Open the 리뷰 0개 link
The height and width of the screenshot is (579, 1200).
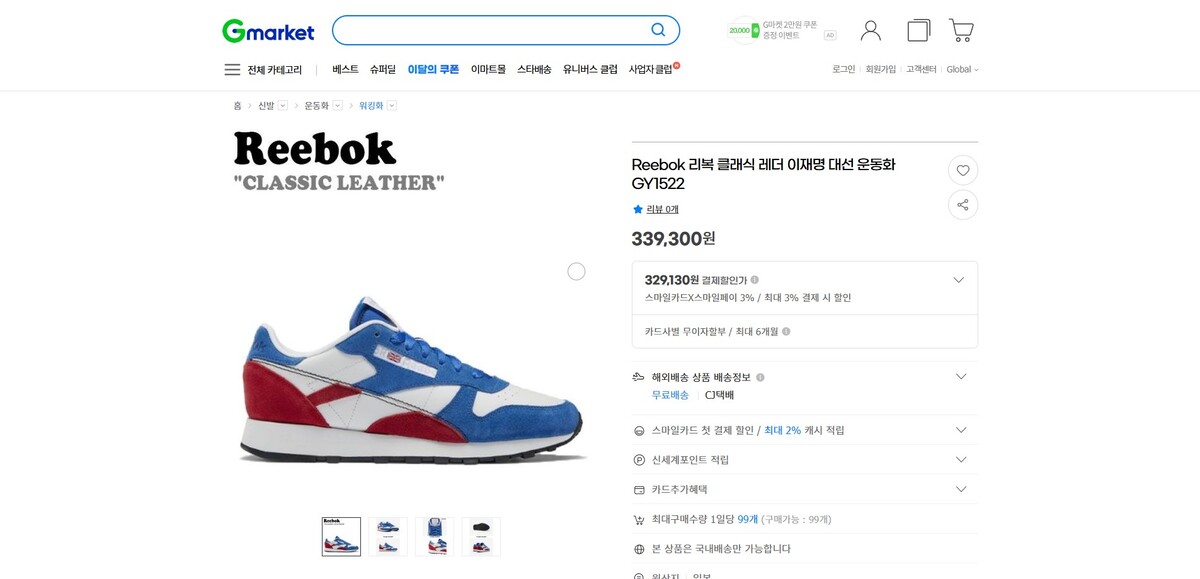click(662, 209)
